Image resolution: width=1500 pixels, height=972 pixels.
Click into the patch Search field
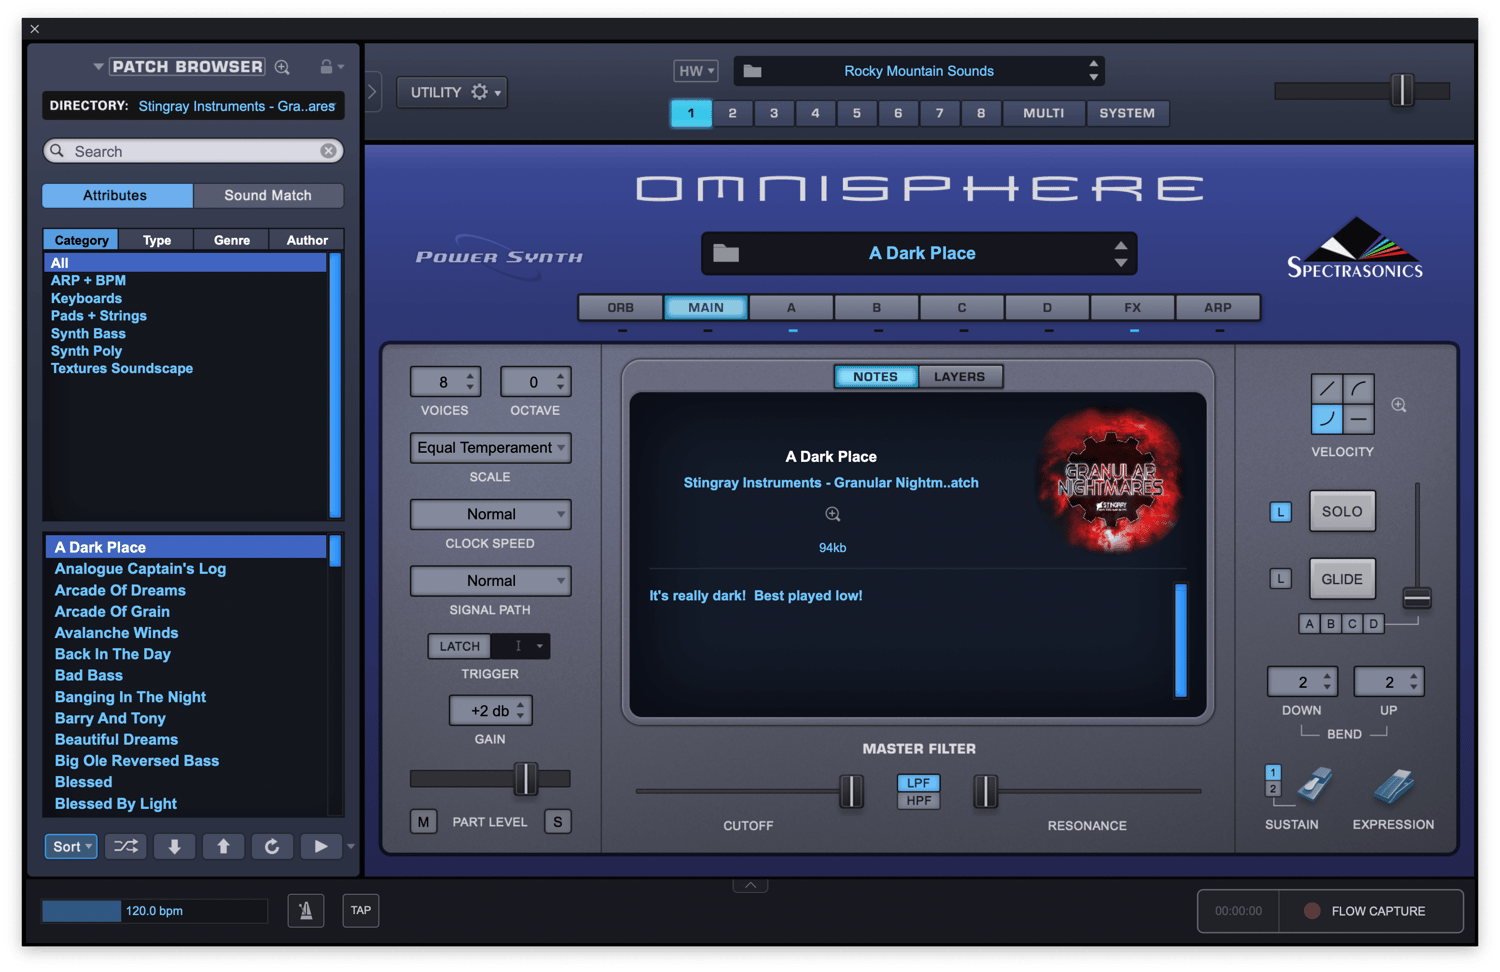193,151
